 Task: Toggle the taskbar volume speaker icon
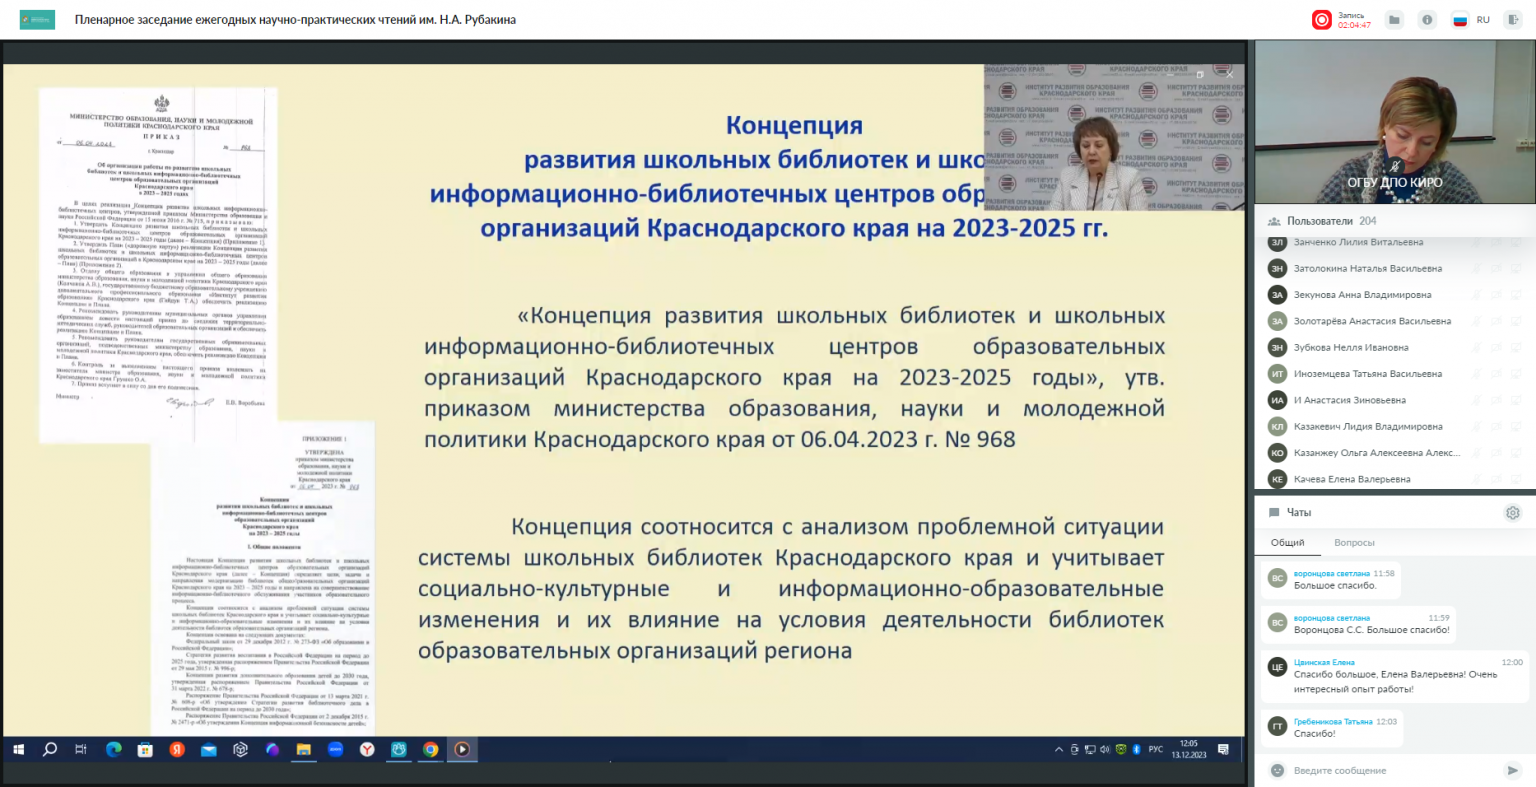point(1105,749)
